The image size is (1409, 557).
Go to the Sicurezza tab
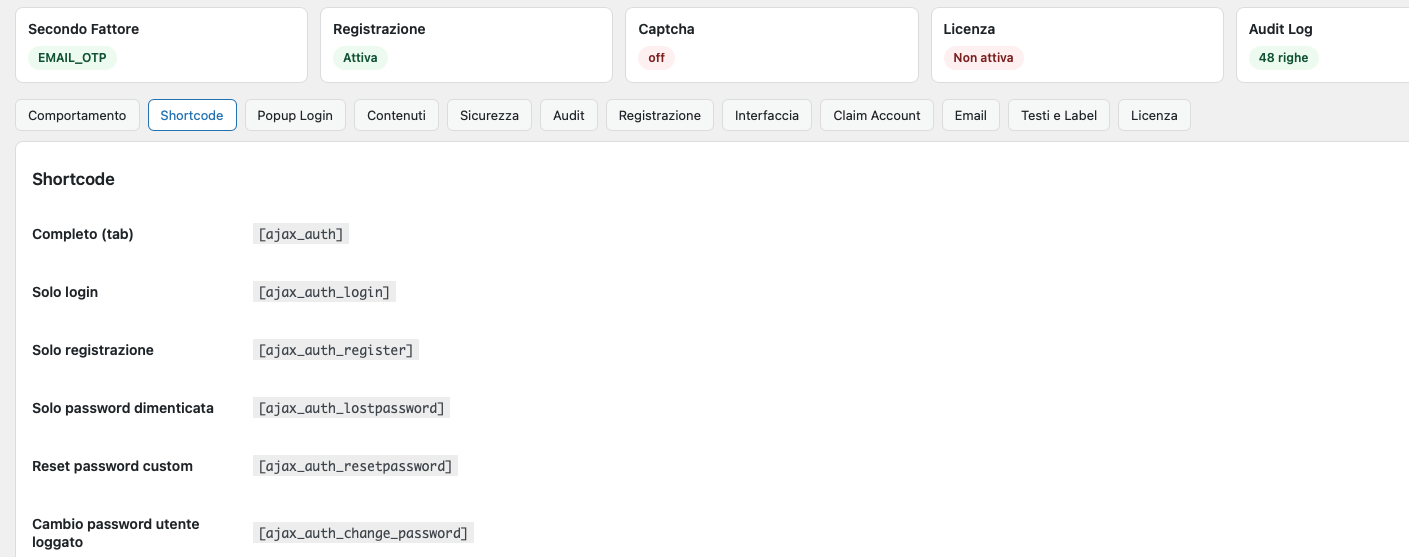489,115
